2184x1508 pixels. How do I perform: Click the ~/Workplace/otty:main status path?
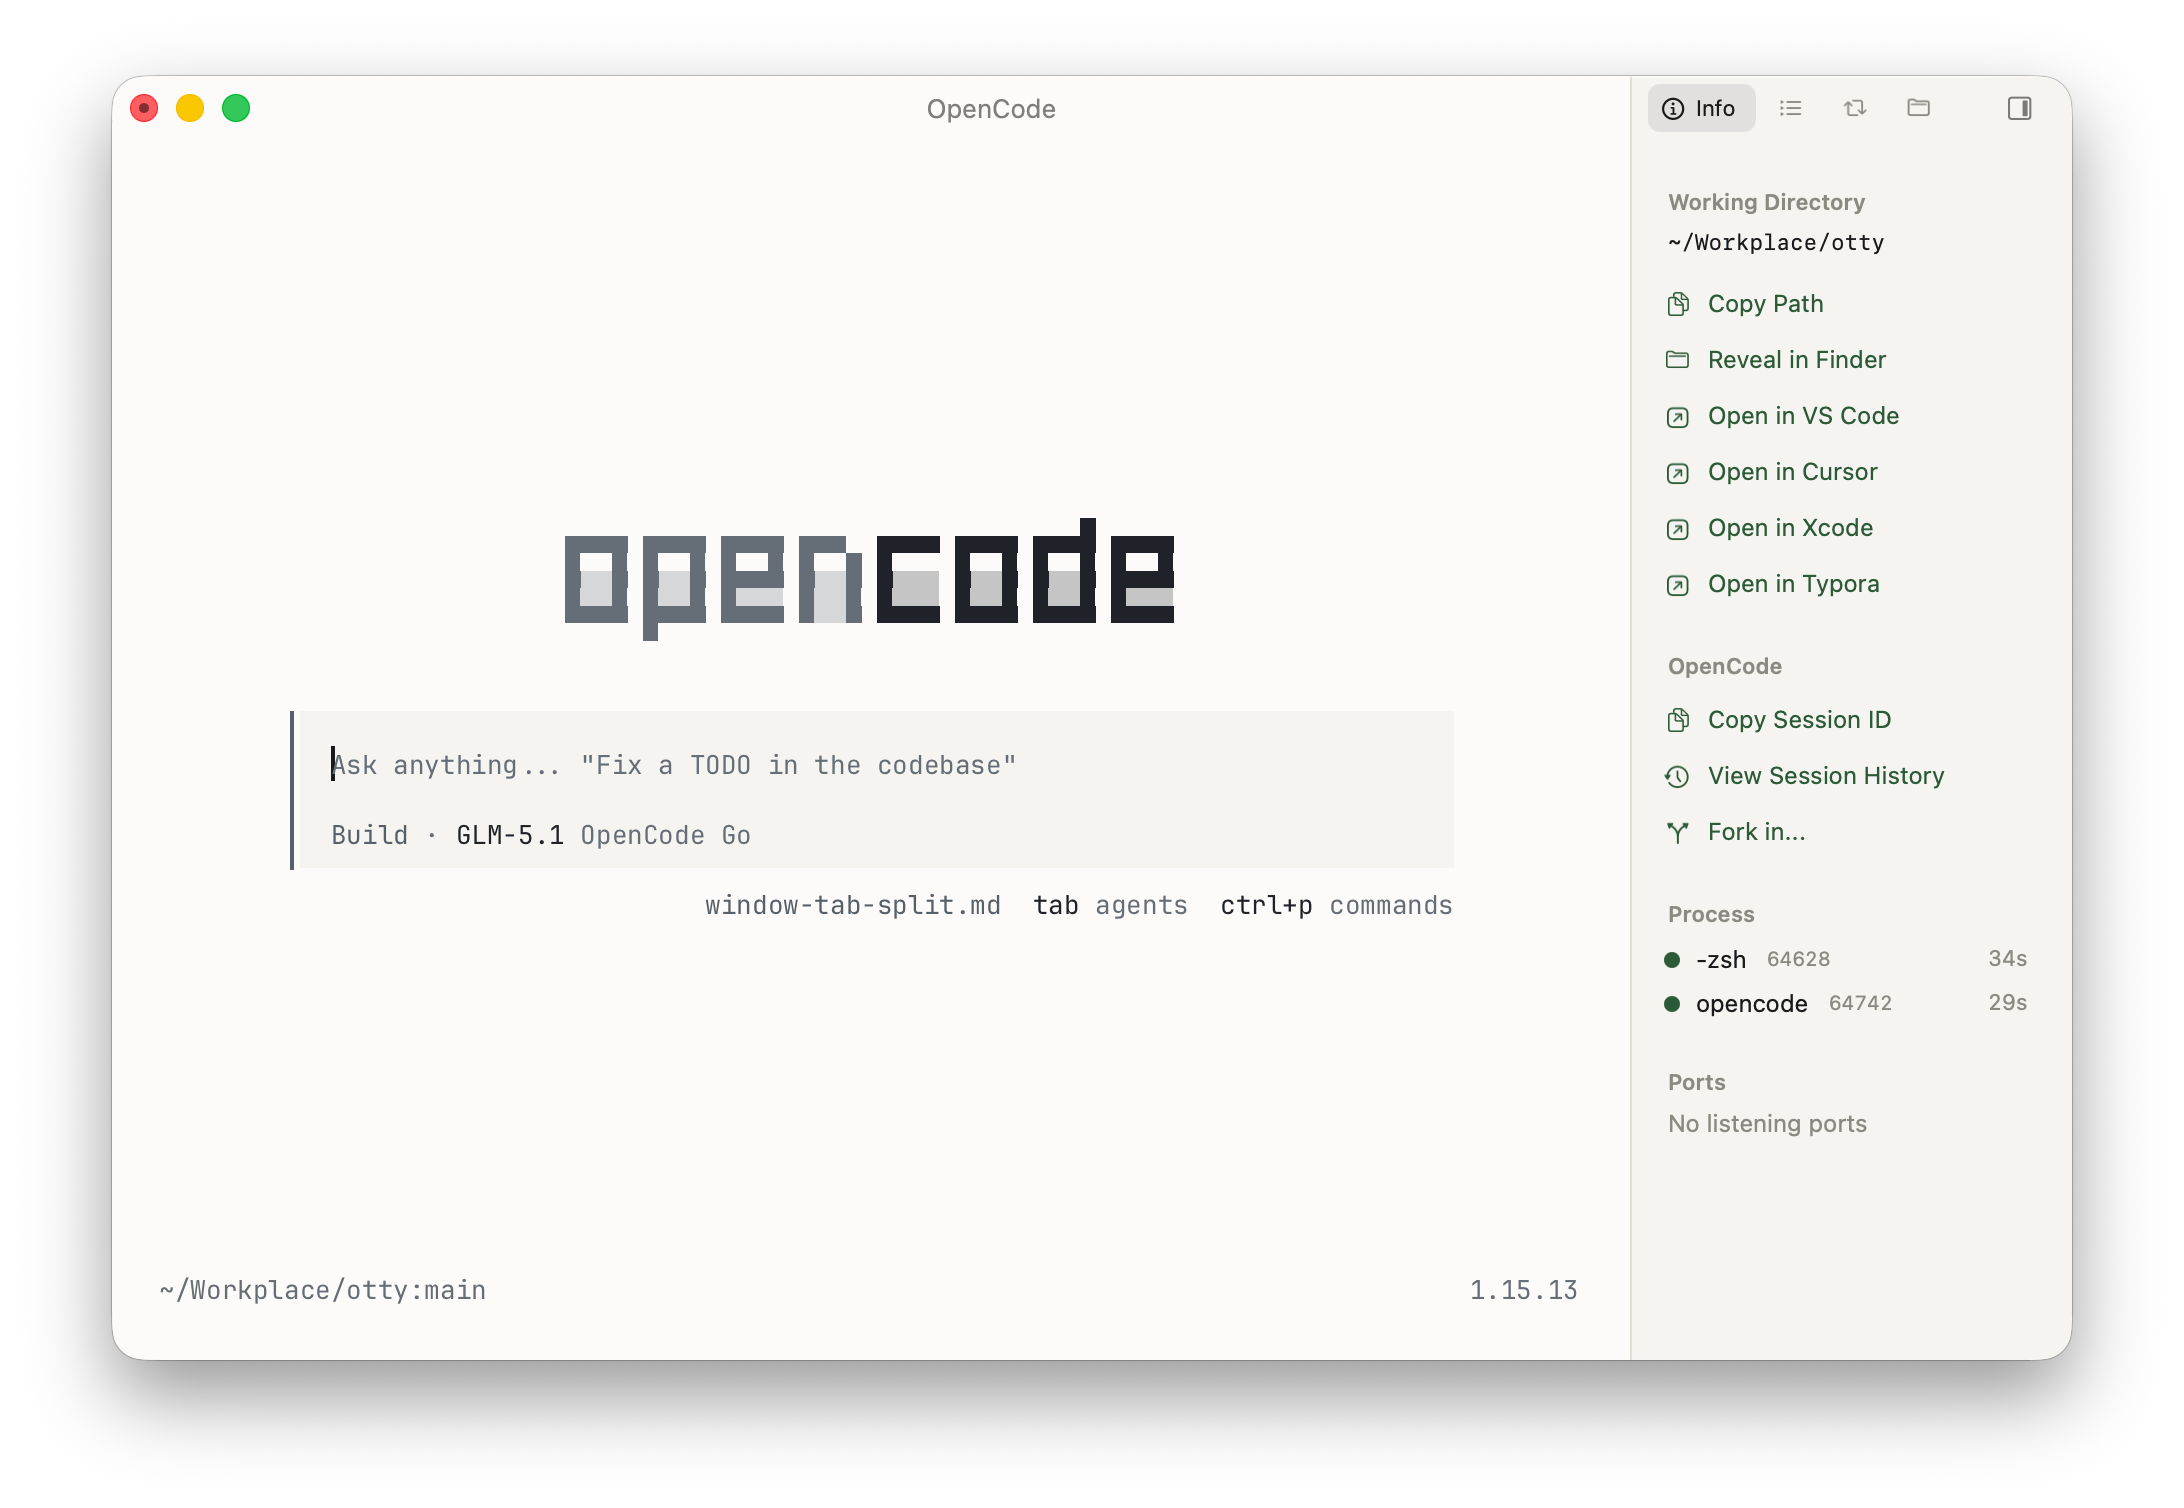(x=322, y=1291)
